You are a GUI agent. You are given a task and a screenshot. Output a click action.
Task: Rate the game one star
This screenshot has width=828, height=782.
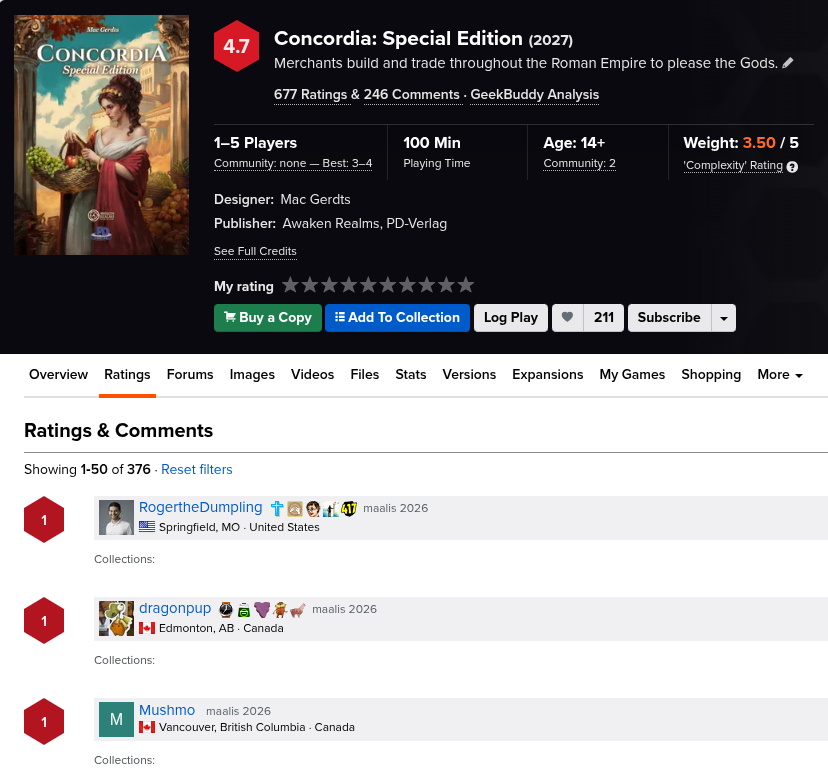[291, 285]
